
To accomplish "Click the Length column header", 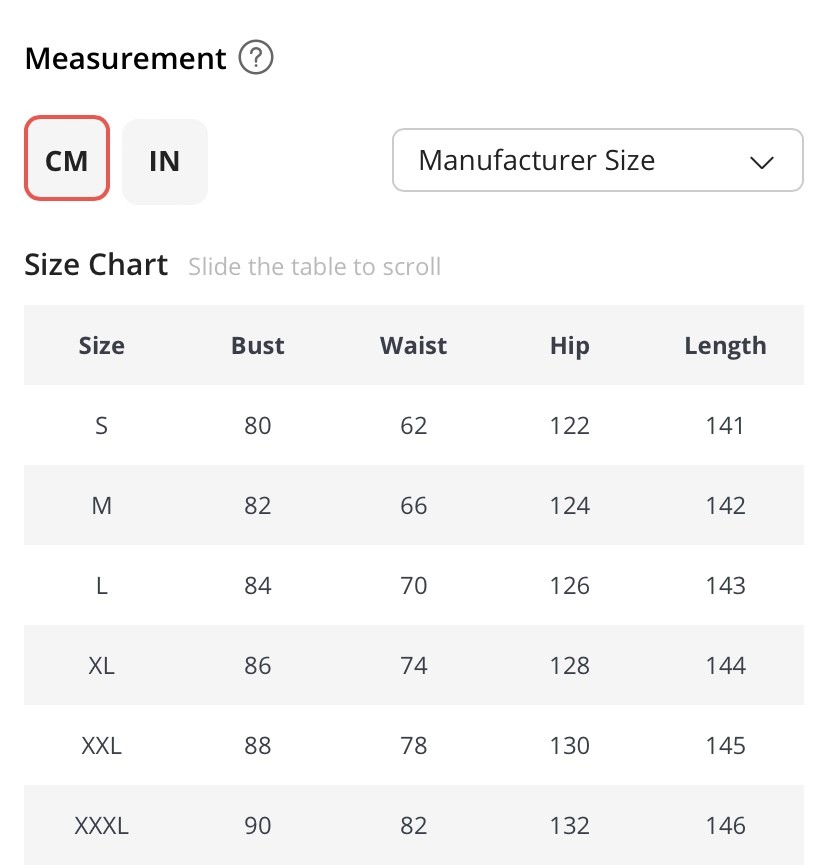I will pos(725,346).
